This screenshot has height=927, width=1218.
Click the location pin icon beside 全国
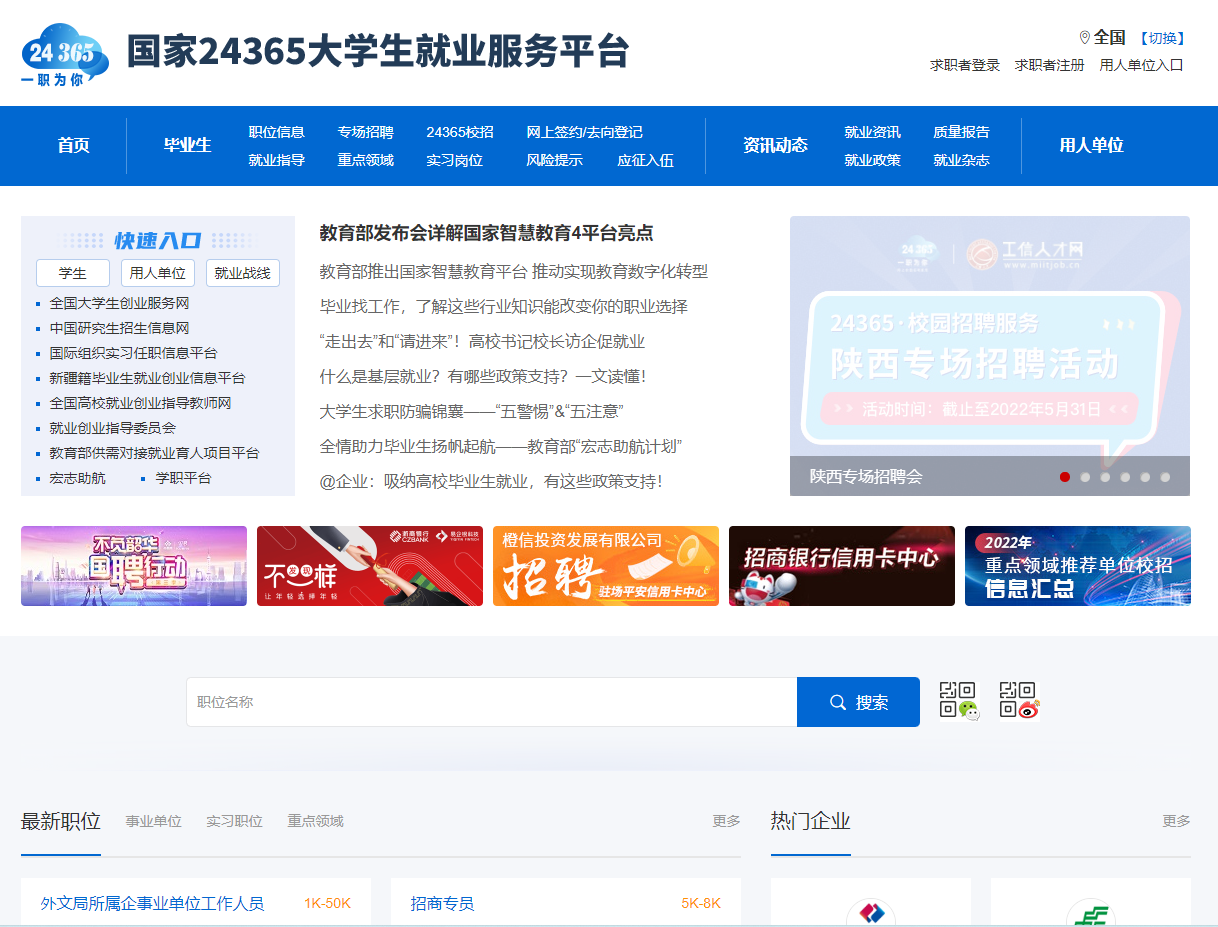coord(1084,38)
